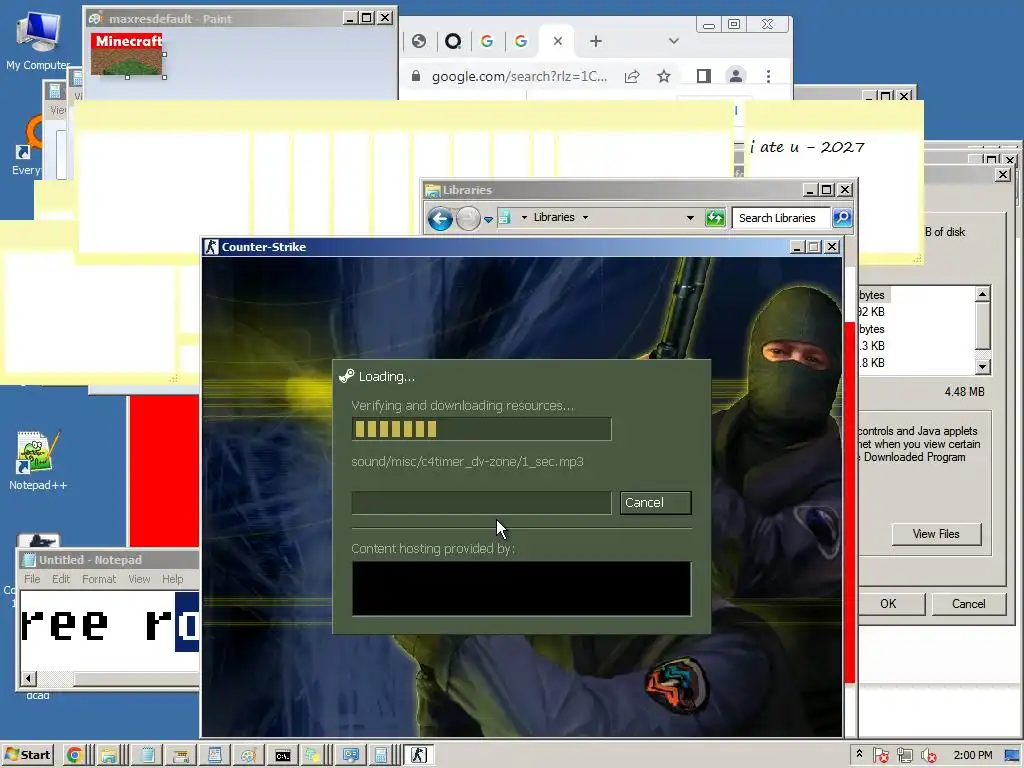
Task: Bookmark this page with the star icon
Action: [664, 76]
